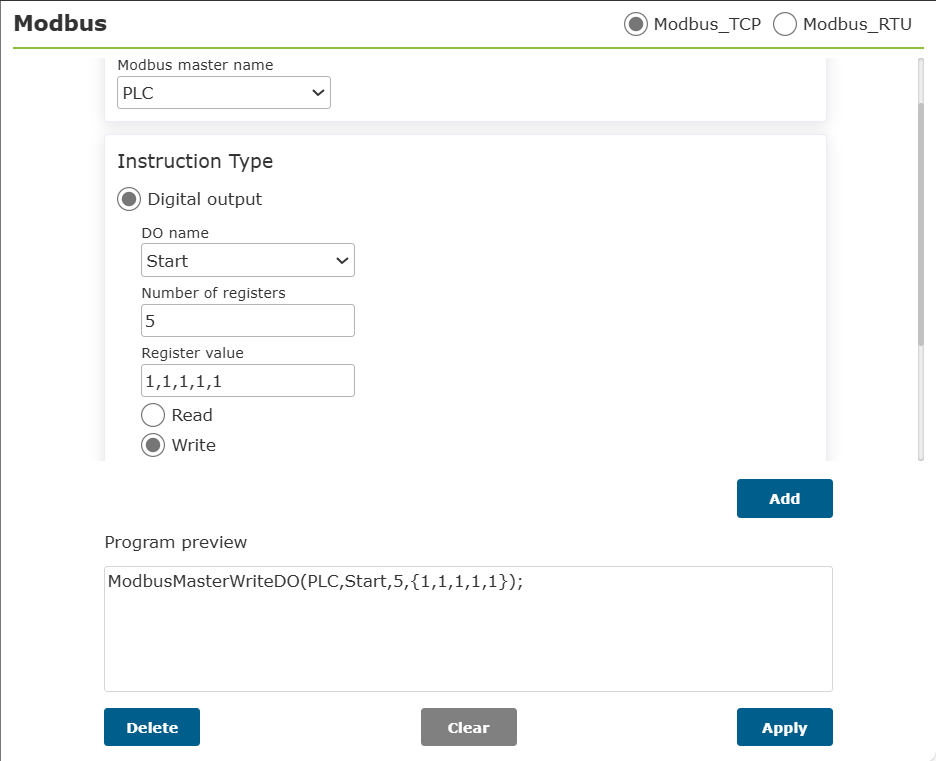Click the chevron arrow of the PLC combo box

click(318, 93)
